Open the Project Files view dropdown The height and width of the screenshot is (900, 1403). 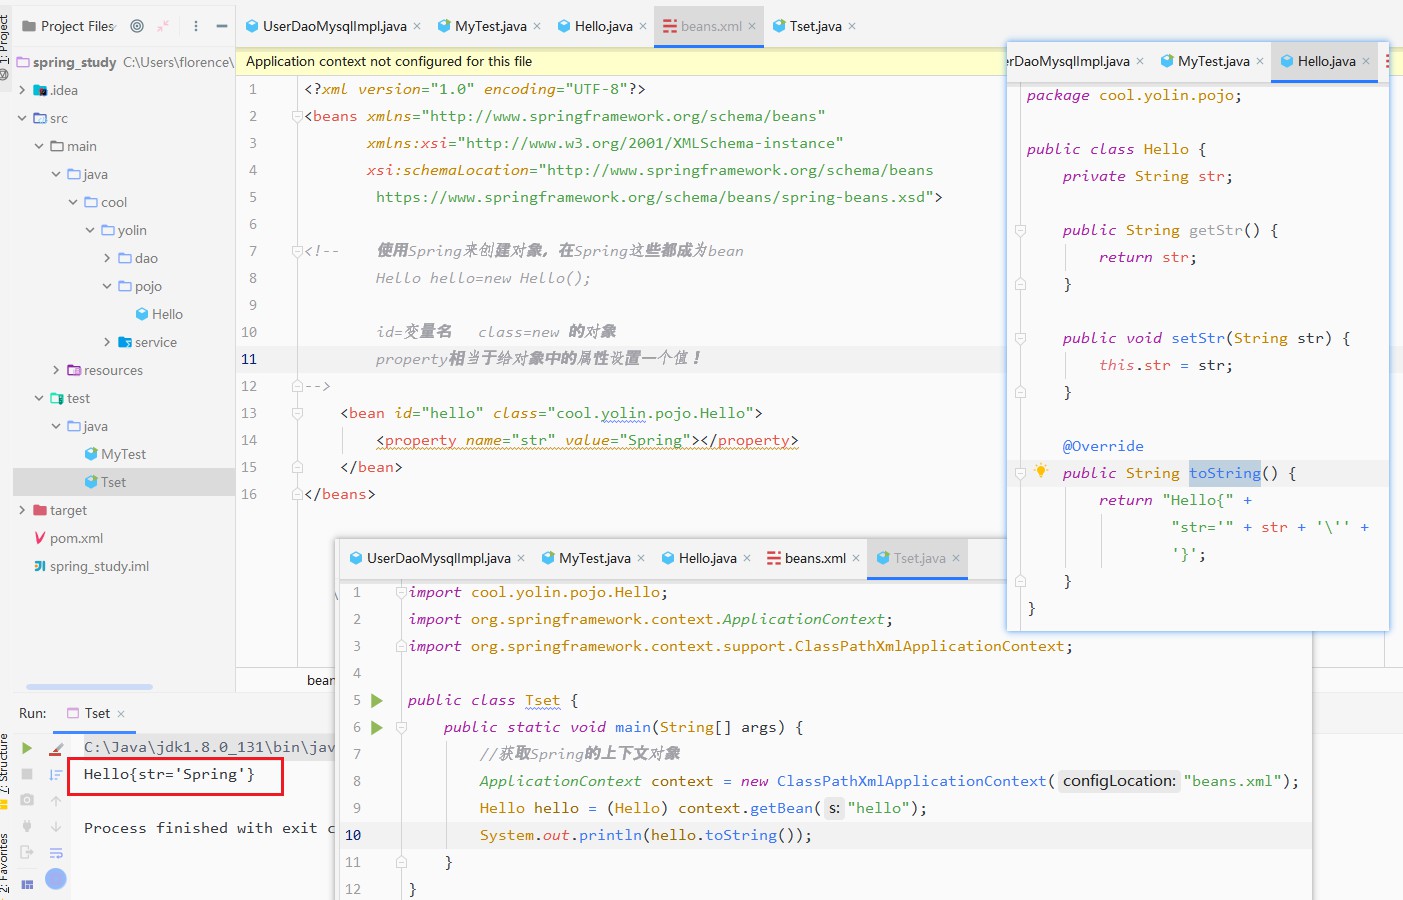pos(79,26)
